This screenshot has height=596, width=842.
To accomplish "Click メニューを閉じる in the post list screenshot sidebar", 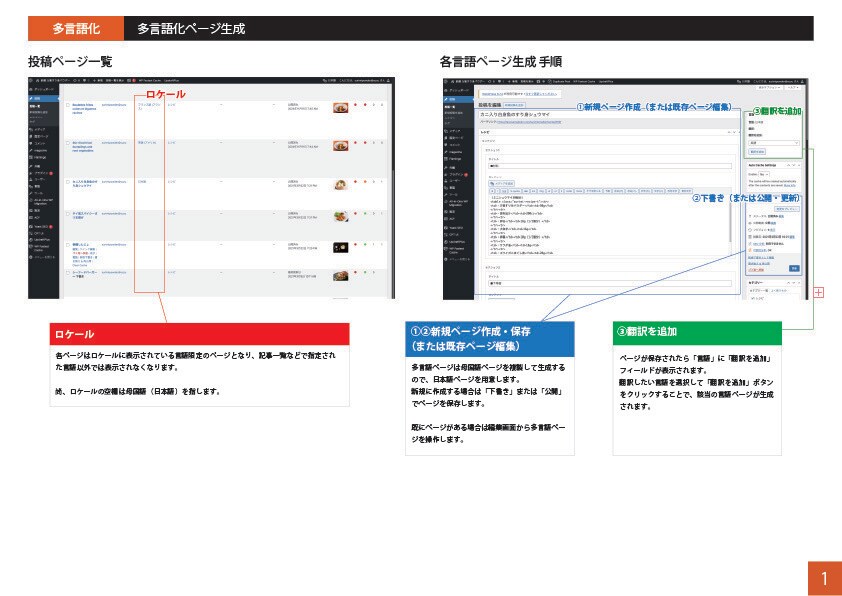I will pos(44,257).
